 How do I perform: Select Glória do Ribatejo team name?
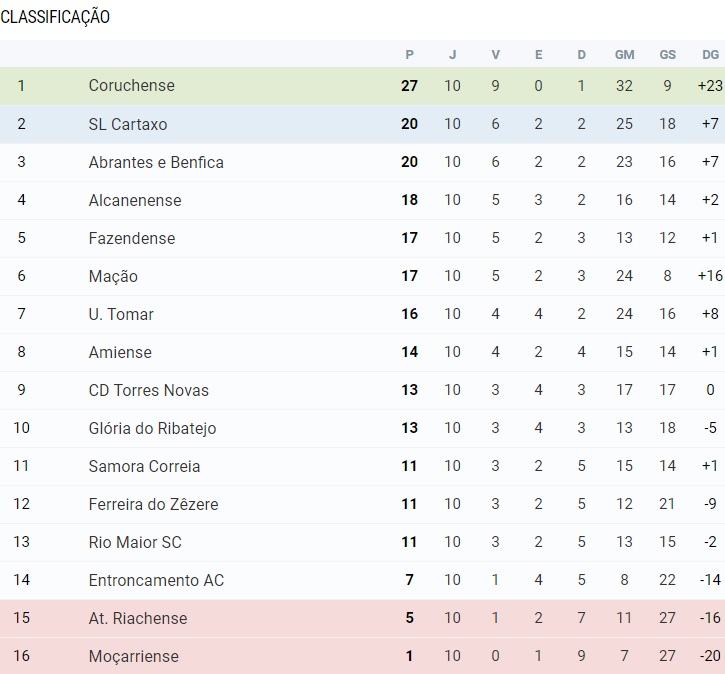point(152,428)
